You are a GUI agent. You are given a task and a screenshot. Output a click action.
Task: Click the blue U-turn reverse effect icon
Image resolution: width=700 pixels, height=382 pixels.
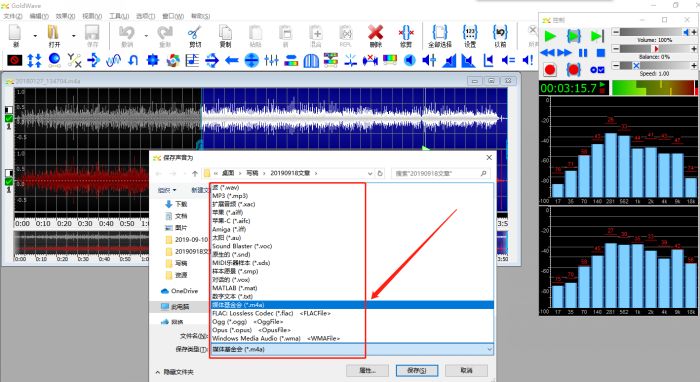click(x=133, y=60)
